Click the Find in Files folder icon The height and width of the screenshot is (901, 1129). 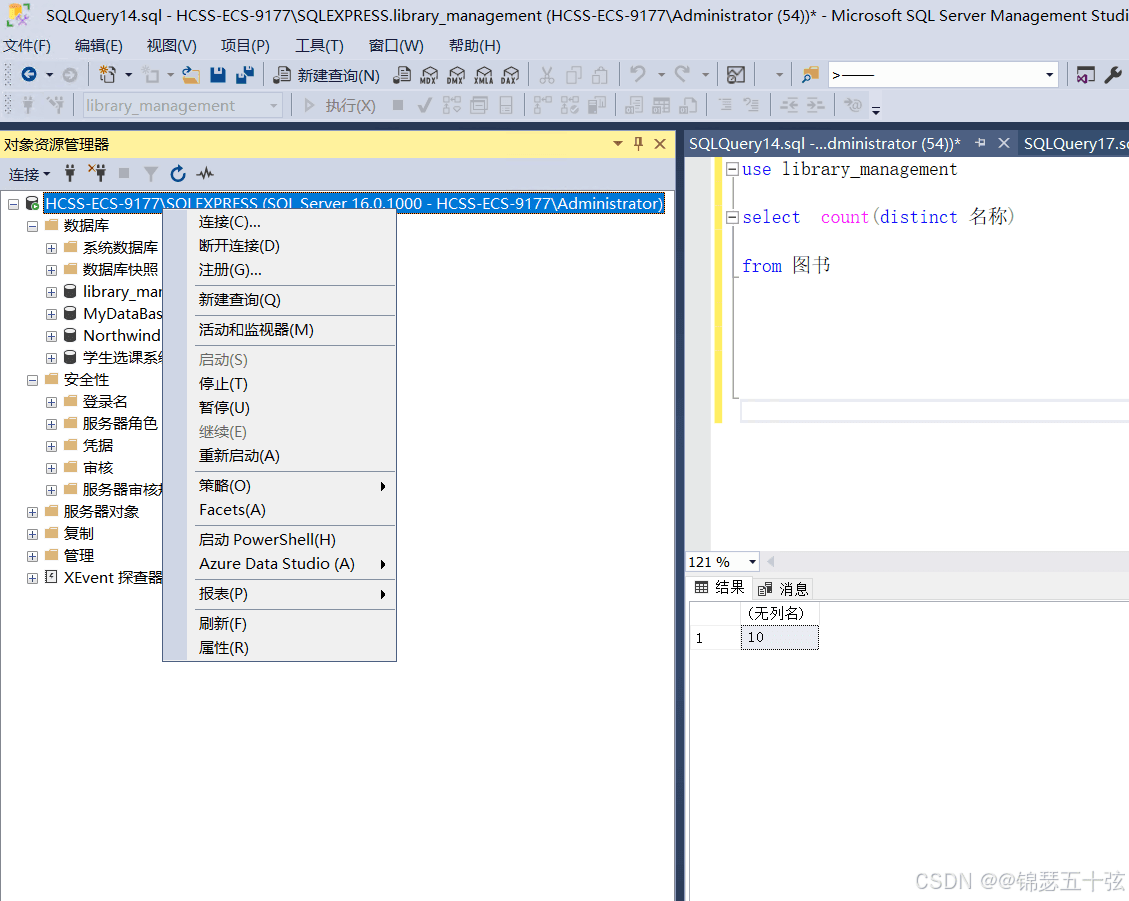[811, 74]
